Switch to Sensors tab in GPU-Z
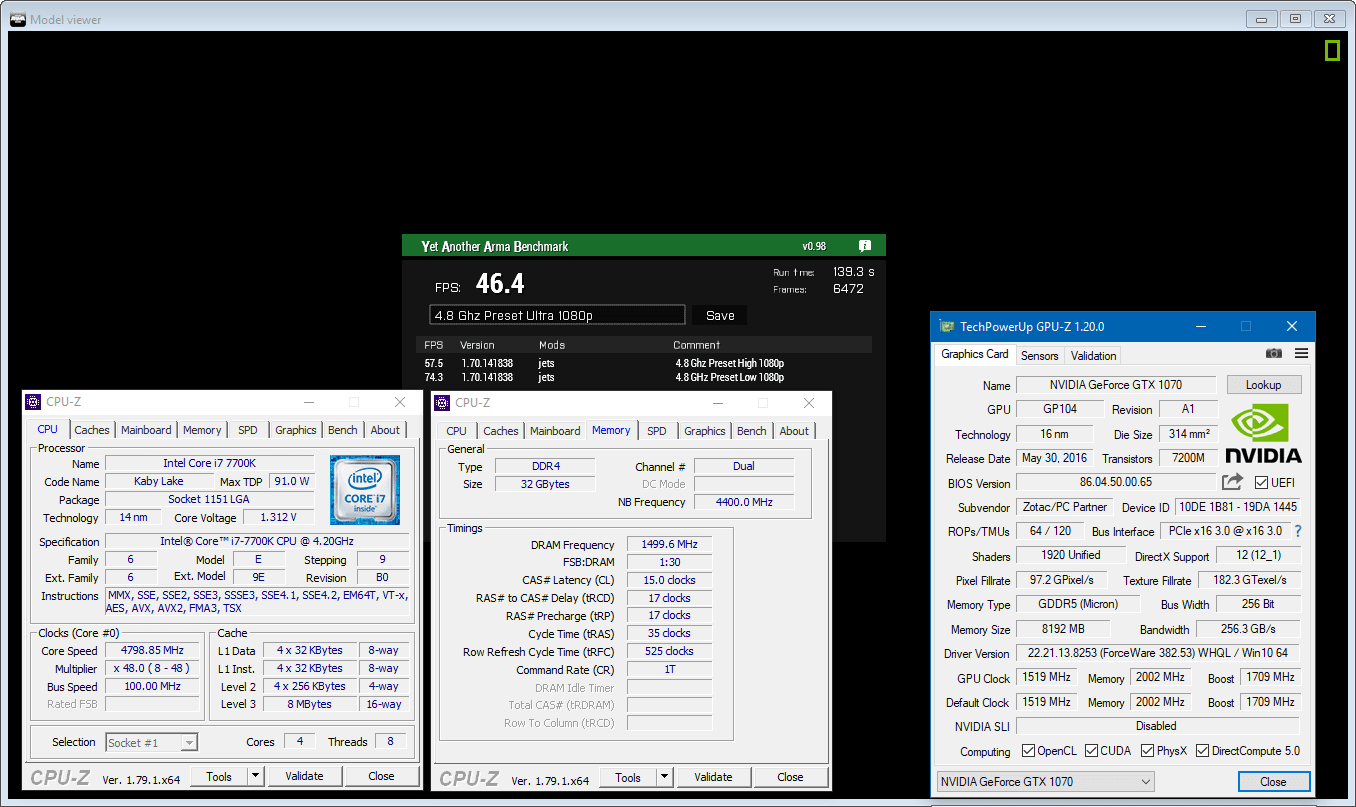This screenshot has height=807, width=1356. [1039, 355]
